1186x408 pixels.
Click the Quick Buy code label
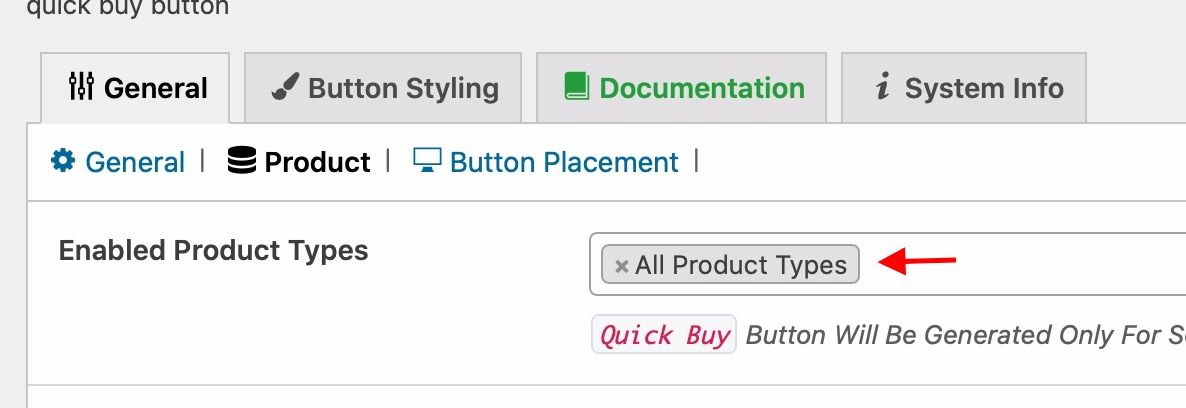coord(664,335)
